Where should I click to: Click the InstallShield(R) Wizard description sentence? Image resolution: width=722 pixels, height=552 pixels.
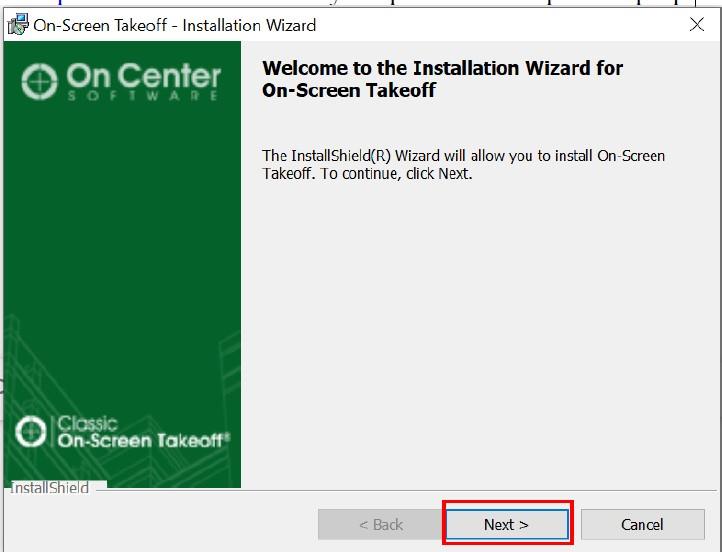pyautogui.click(x=463, y=156)
